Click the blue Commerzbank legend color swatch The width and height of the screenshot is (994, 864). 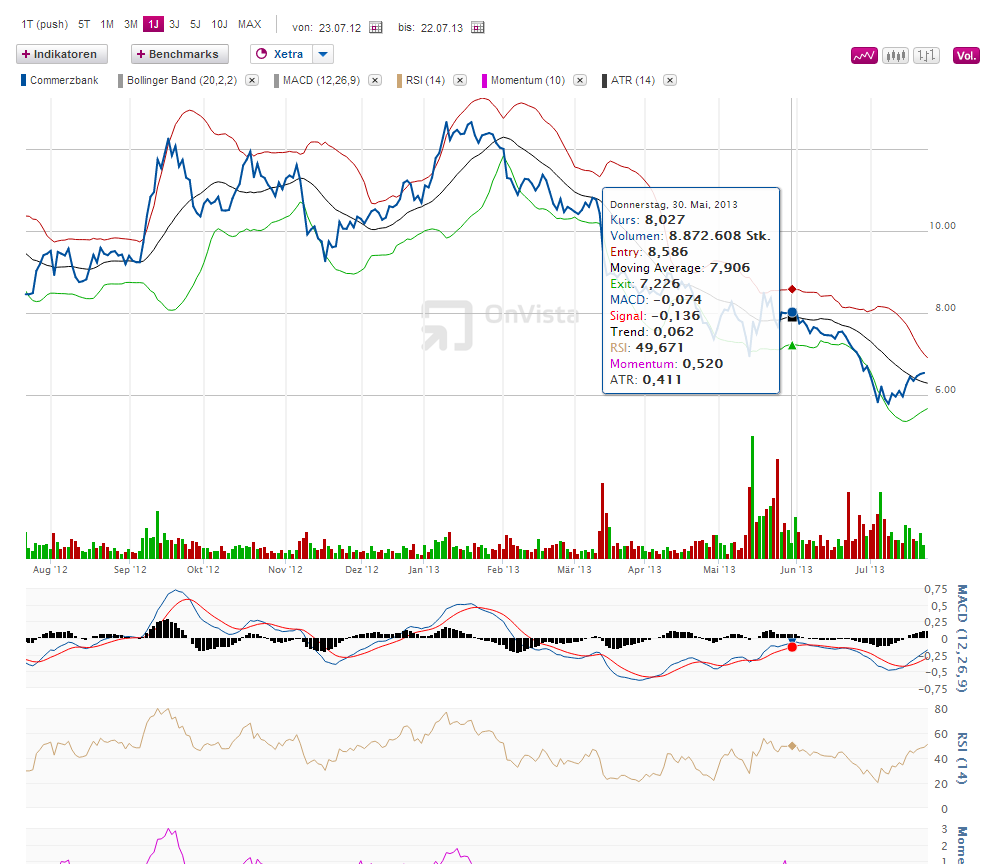(23, 81)
